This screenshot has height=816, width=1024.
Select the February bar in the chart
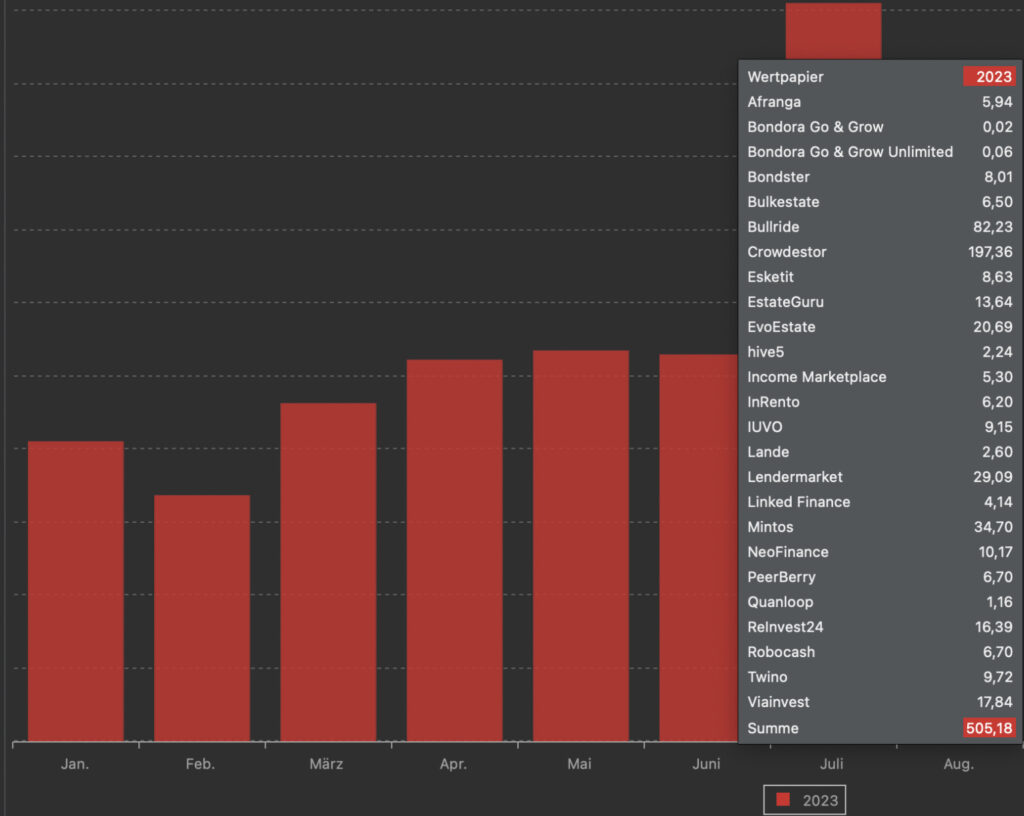[x=202, y=618]
